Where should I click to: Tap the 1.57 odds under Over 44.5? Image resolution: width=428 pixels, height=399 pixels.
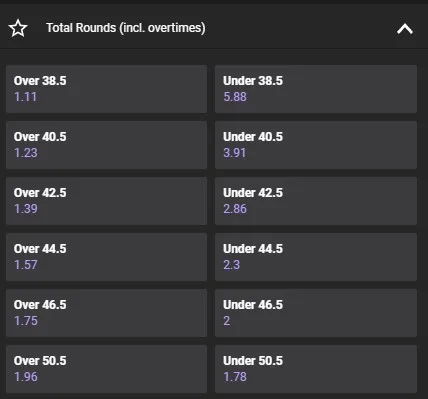coord(26,265)
